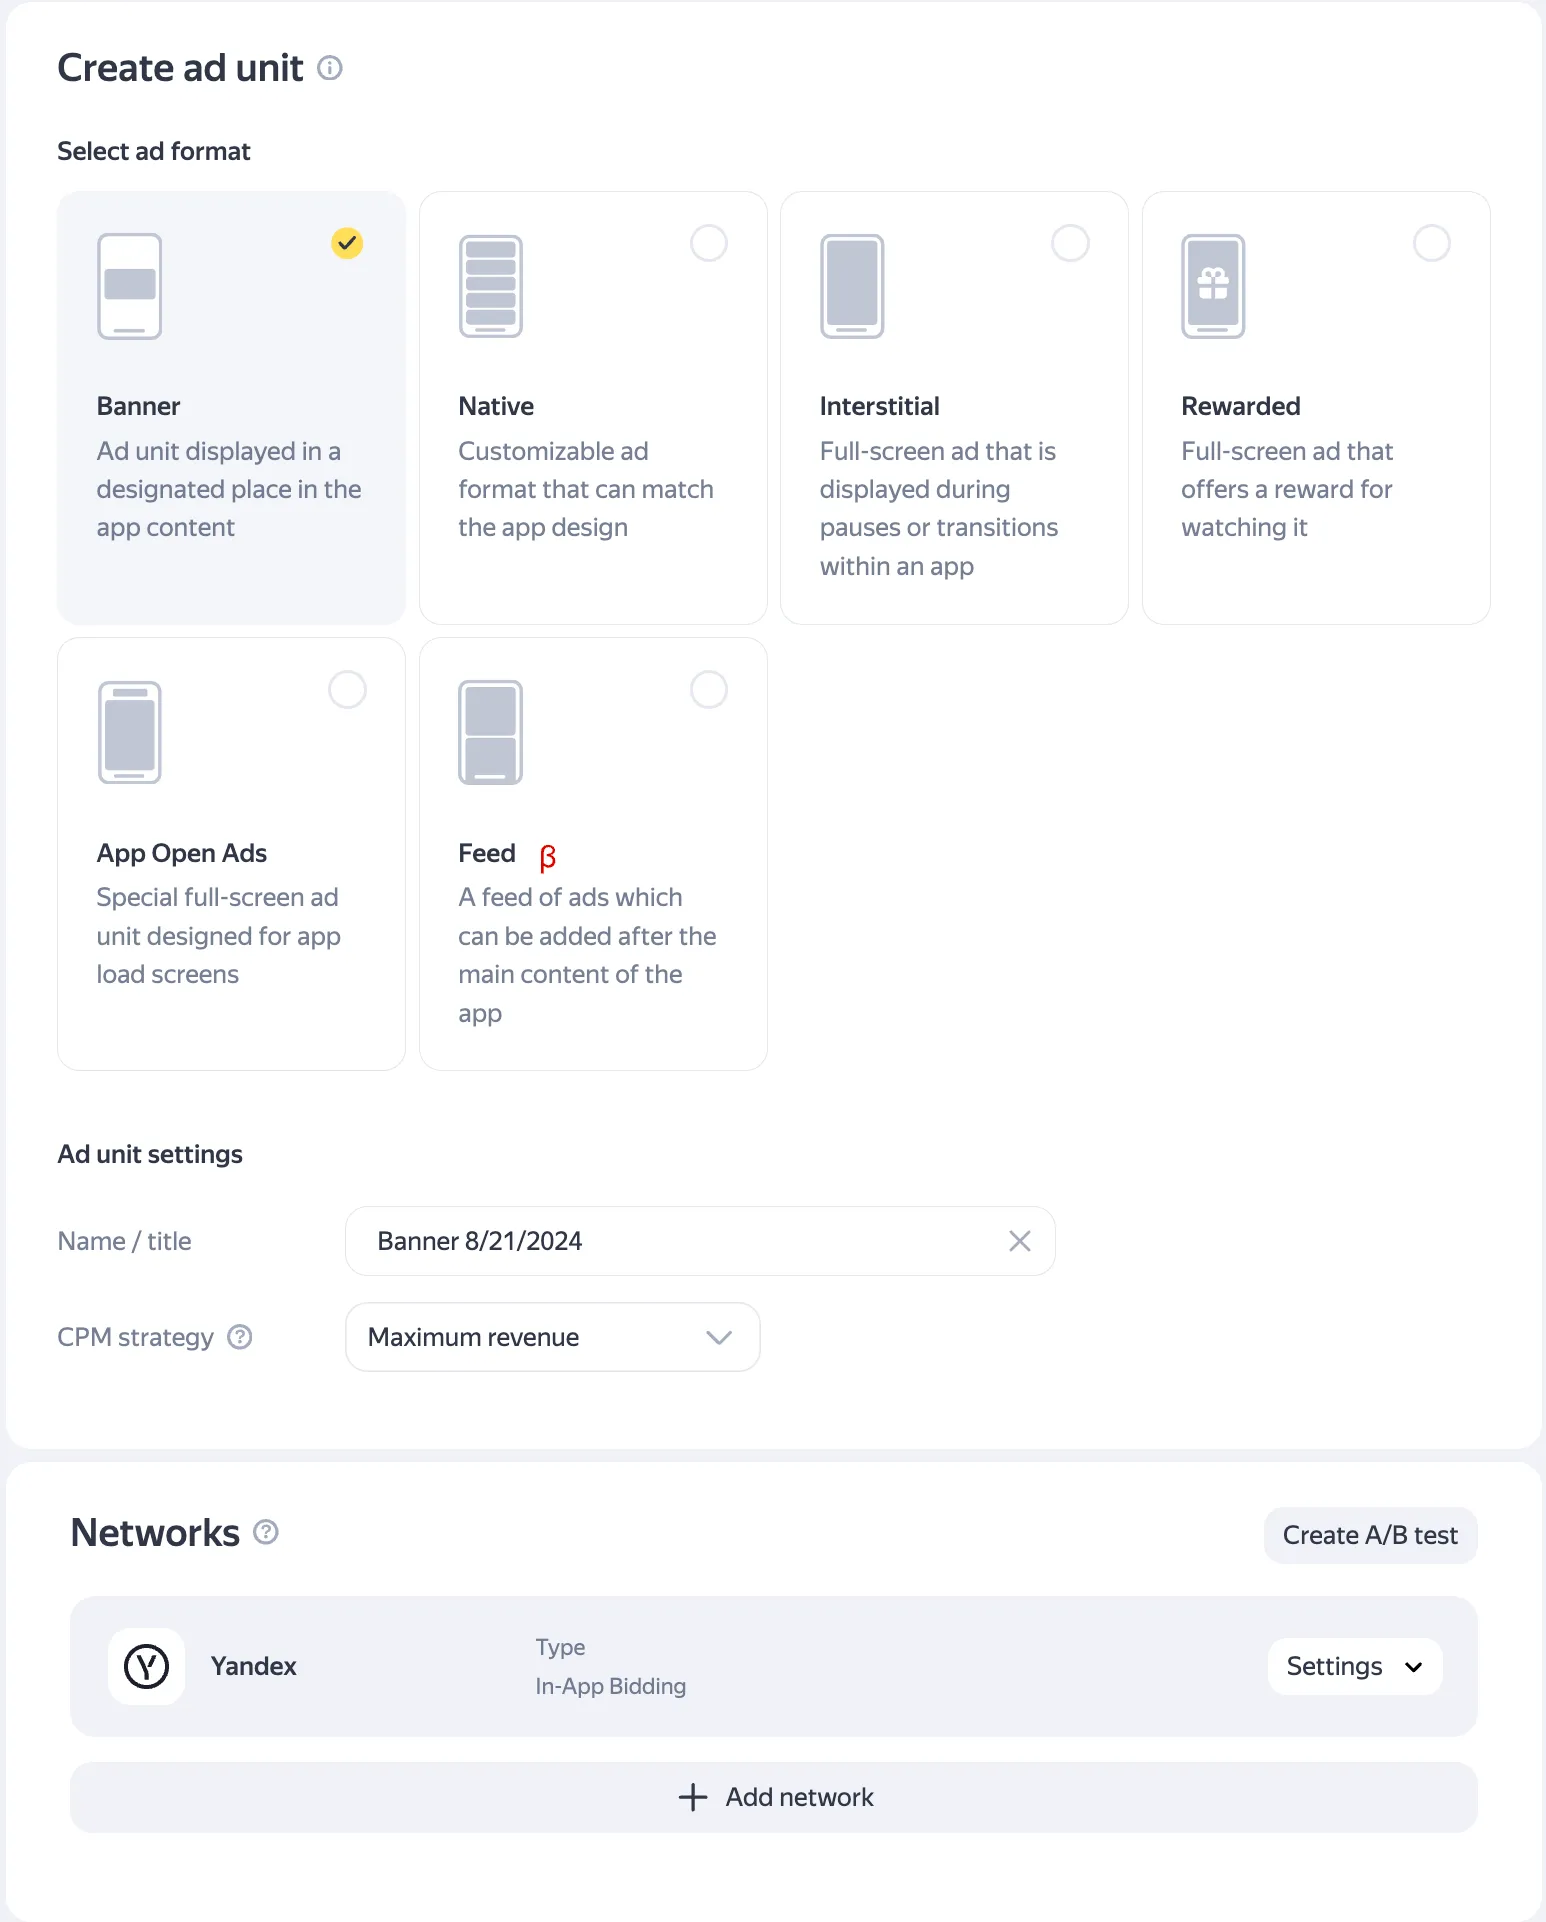The image size is (1546, 1922).
Task: Clear the Name / title field with X
Action: [1019, 1241]
